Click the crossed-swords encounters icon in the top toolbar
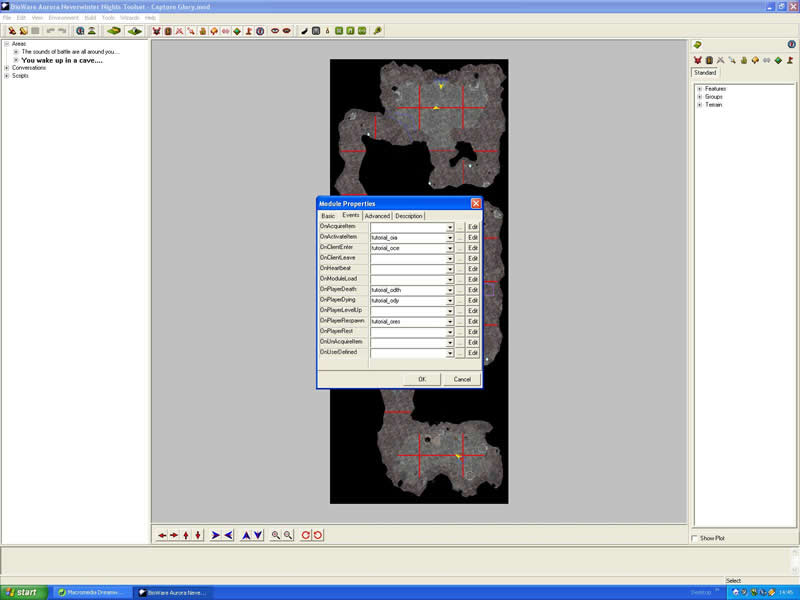 [179, 31]
